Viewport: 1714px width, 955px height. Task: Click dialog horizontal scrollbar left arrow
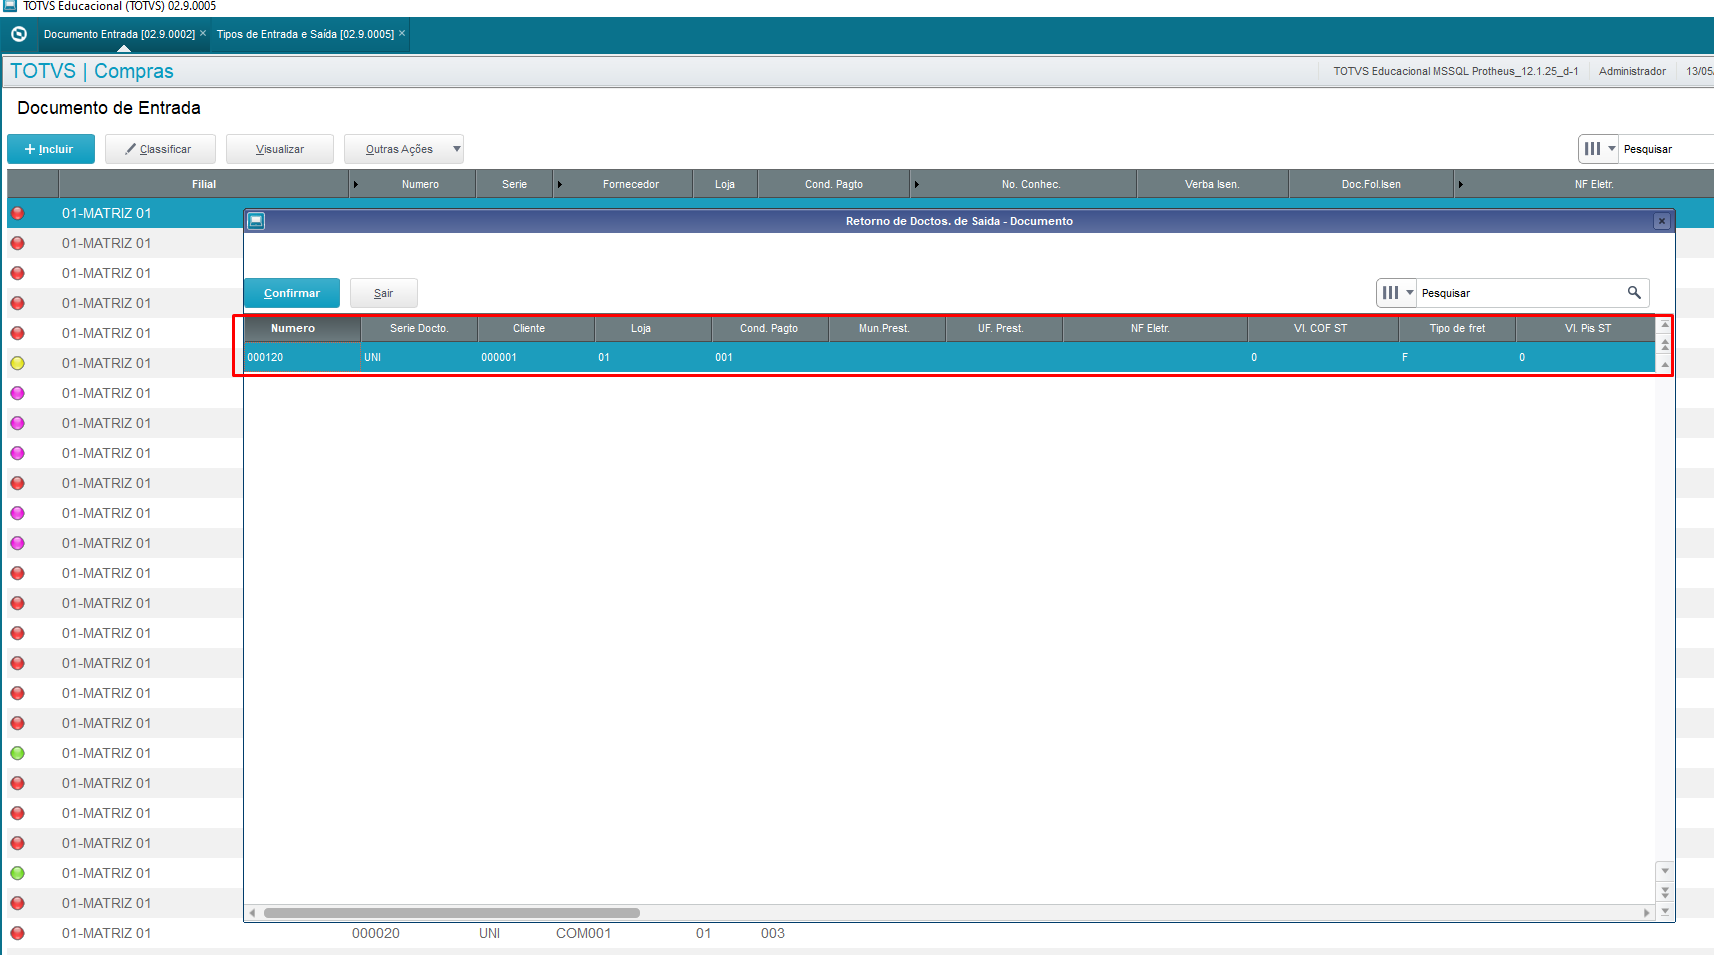point(252,912)
